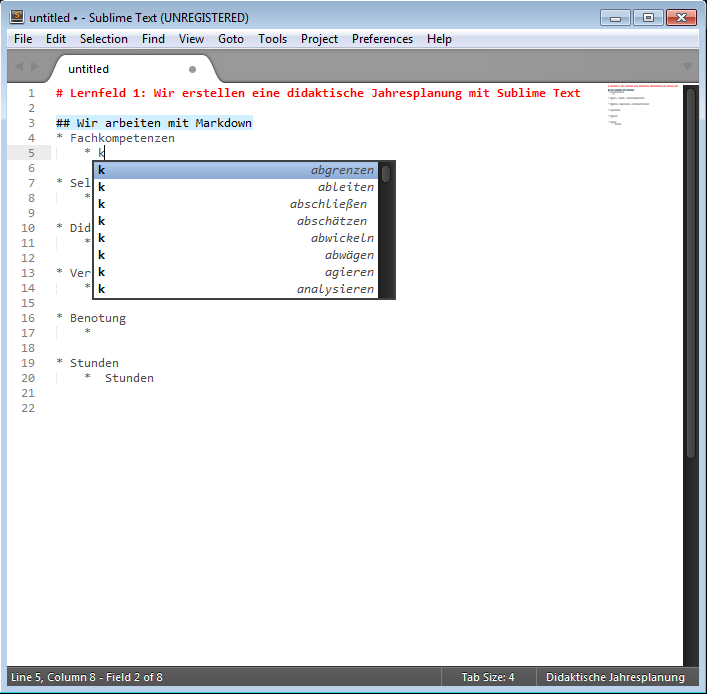Viewport: 707px width, 694px height.
Task: Open the Help menu
Action: (439, 39)
